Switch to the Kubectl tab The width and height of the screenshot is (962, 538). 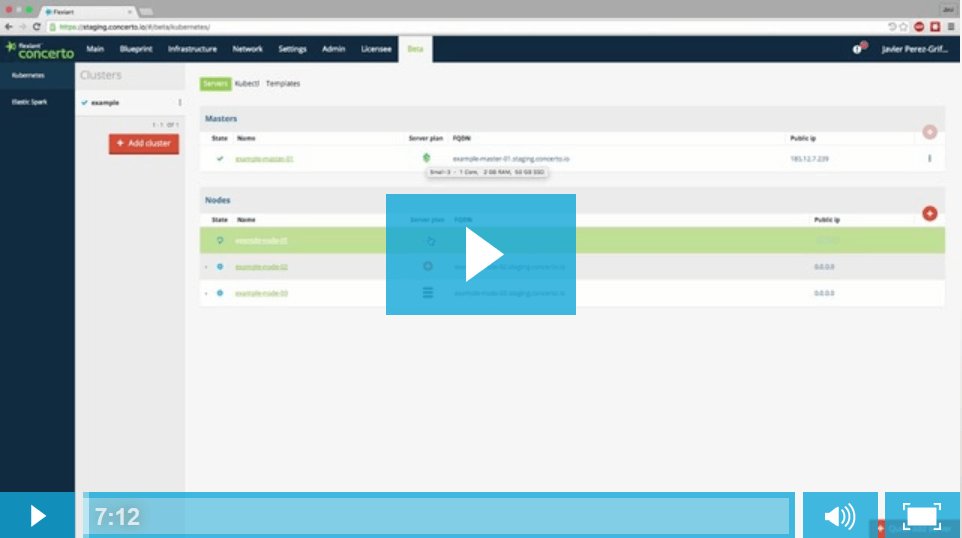click(x=247, y=83)
